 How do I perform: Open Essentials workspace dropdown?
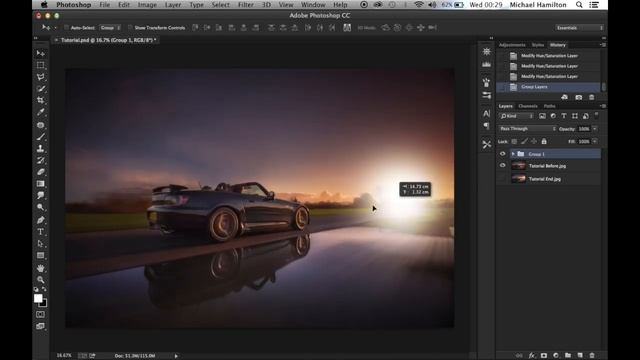[579, 28]
